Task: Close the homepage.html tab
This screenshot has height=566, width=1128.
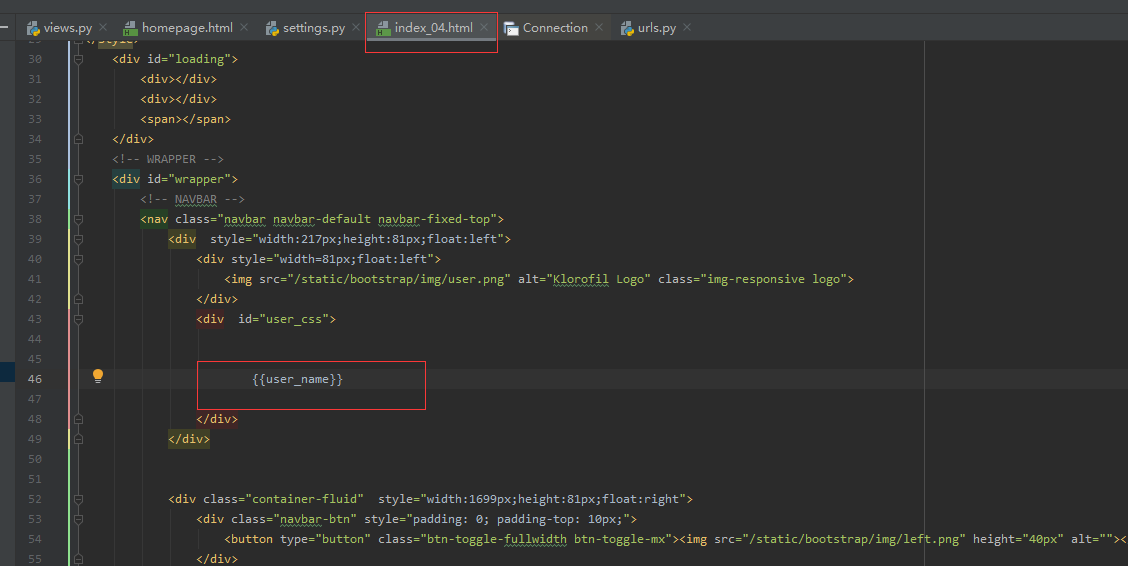Action: point(244,27)
